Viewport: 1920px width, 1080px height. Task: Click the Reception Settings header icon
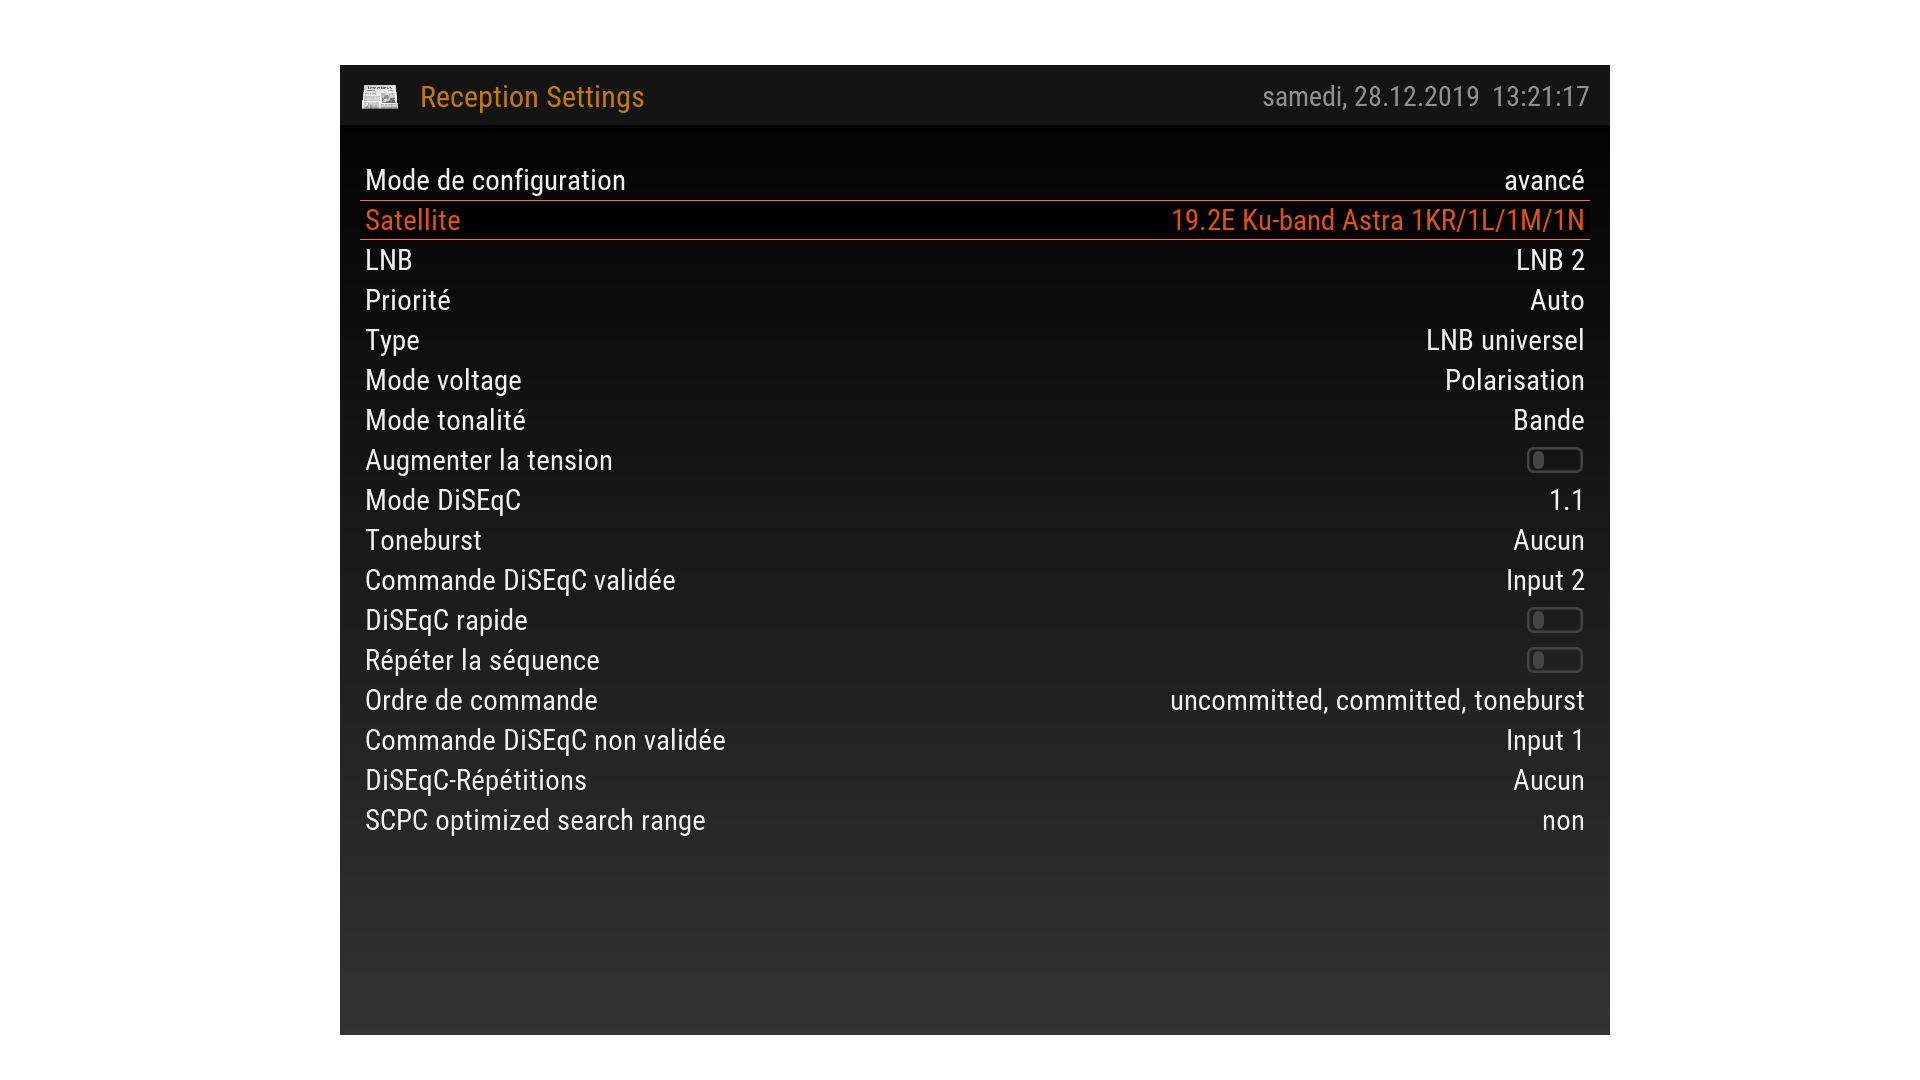tap(380, 97)
